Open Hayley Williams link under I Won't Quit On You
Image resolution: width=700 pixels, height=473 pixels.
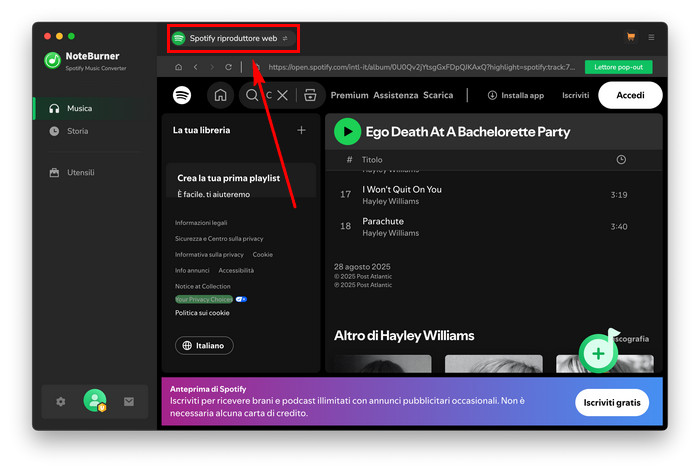(x=390, y=201)
